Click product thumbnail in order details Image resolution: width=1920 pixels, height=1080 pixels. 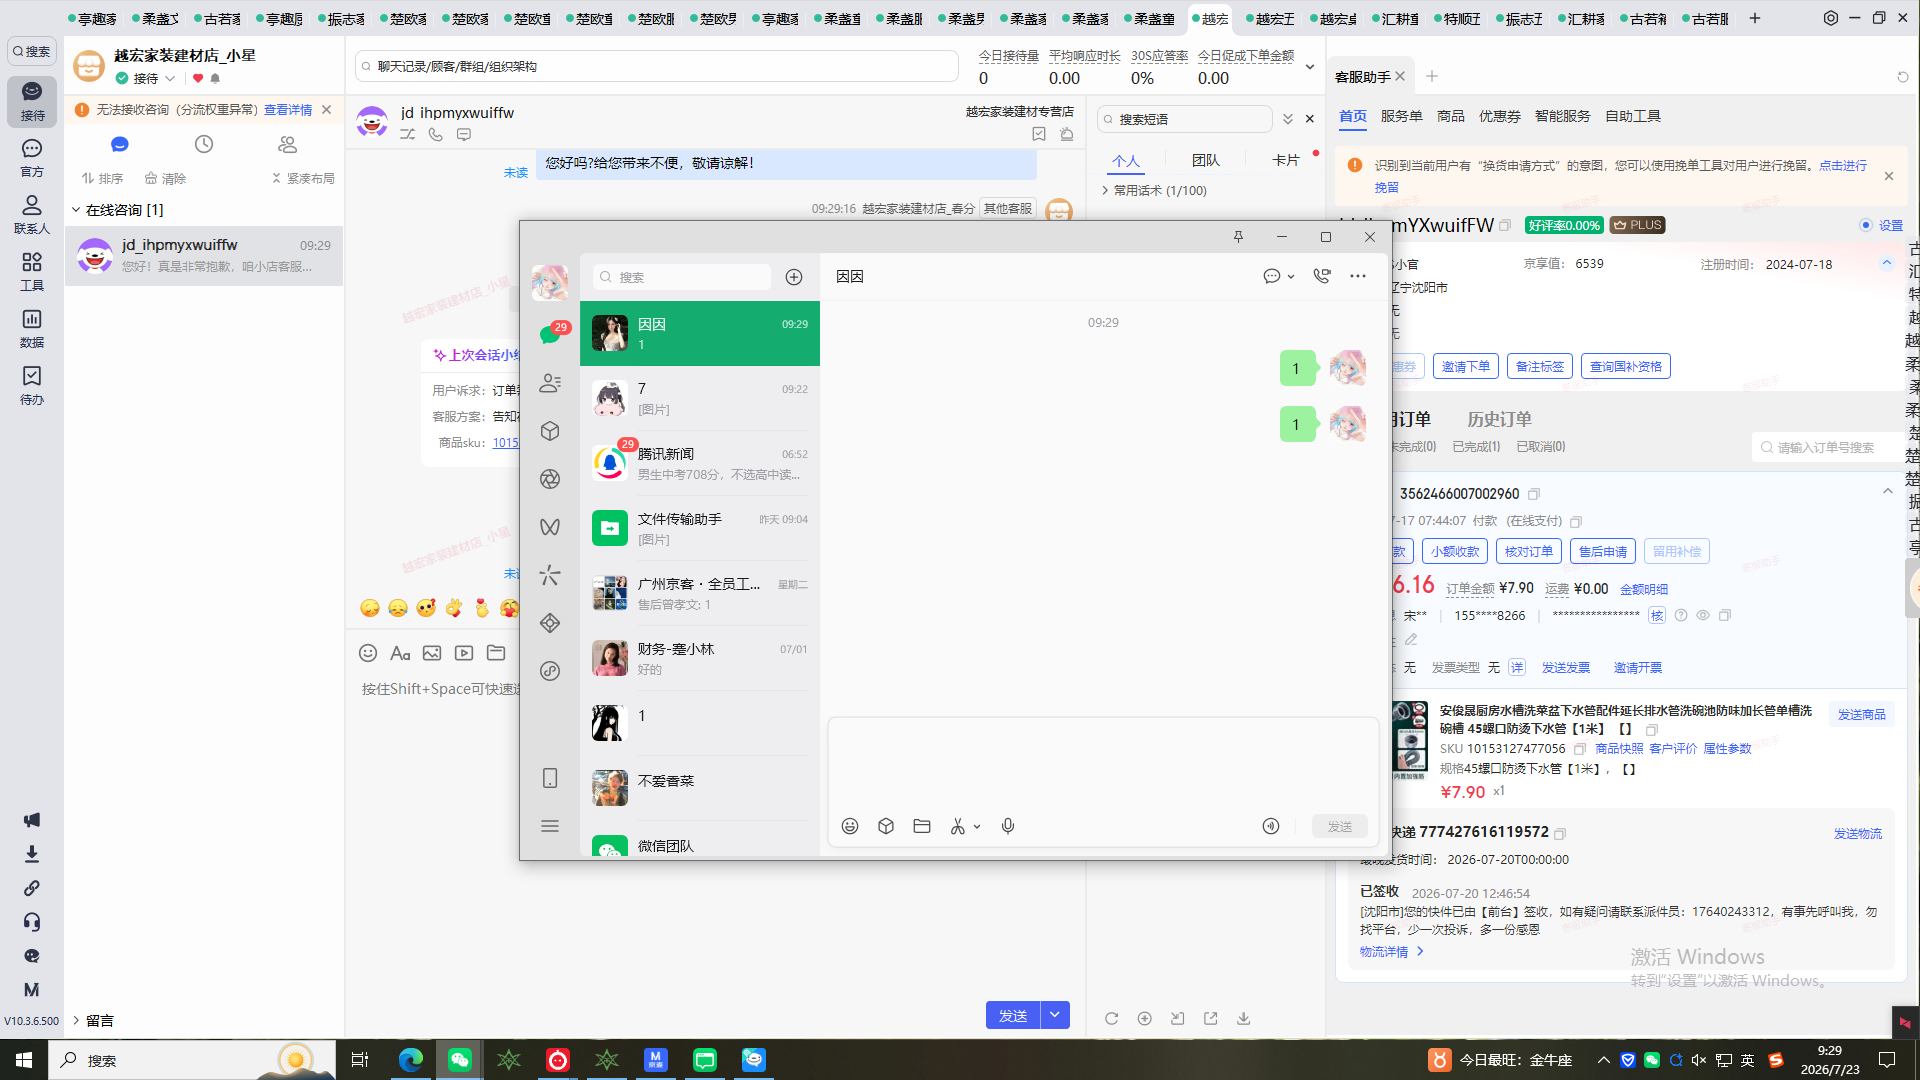pyautogui.click(x=1410, y=740)
